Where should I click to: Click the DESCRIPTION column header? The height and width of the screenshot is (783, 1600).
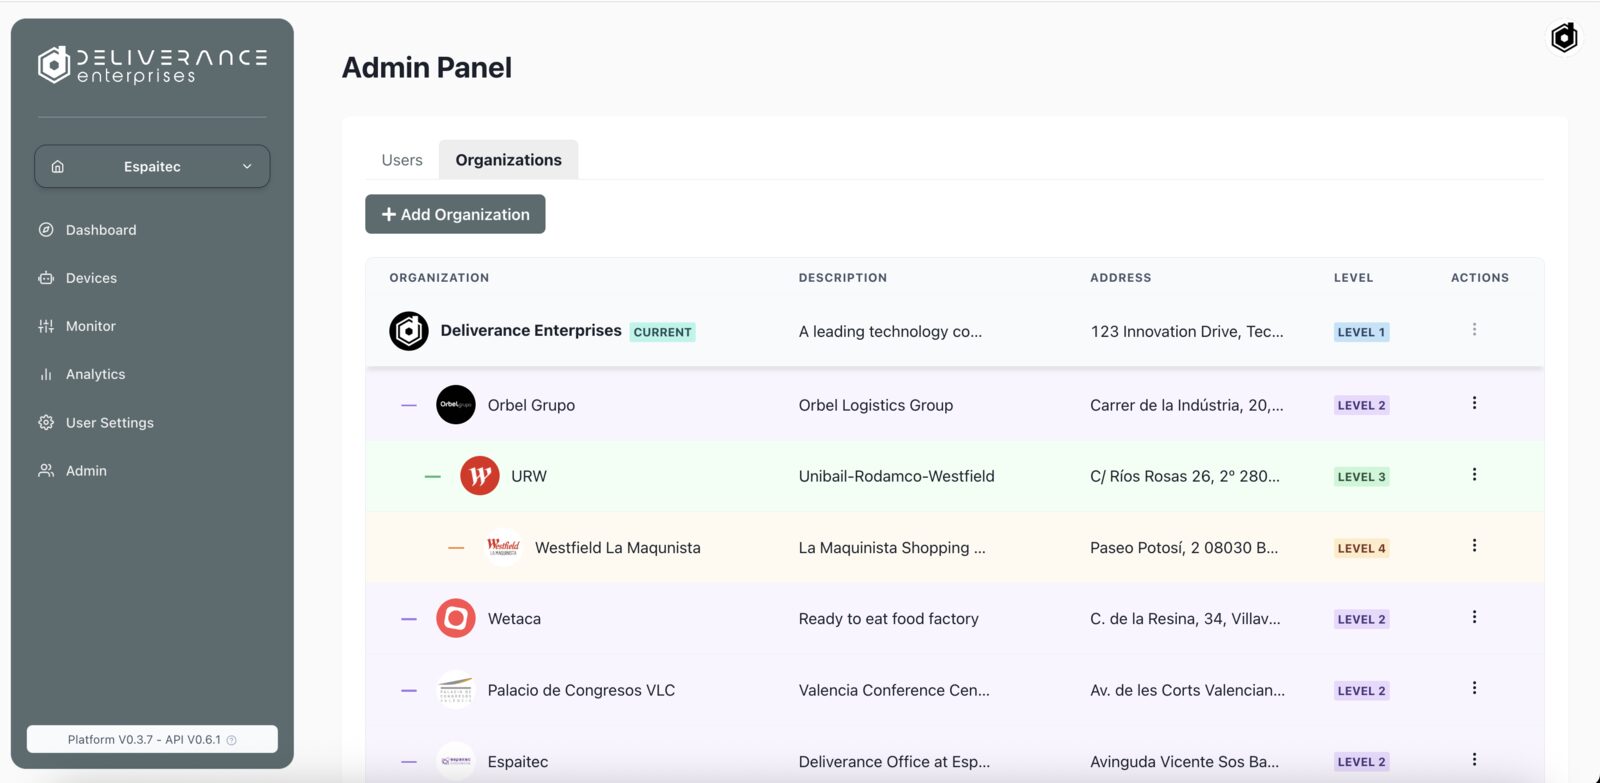pos(842,278)
